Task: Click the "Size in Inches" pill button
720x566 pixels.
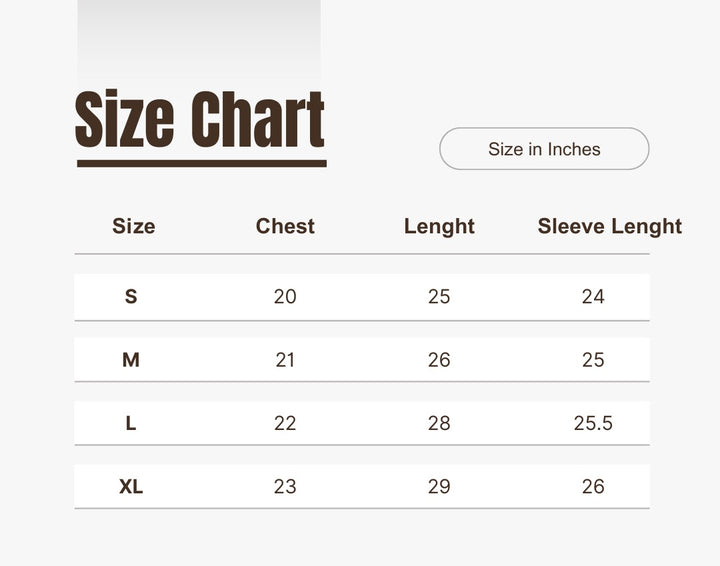Action: tap(544, 149)
